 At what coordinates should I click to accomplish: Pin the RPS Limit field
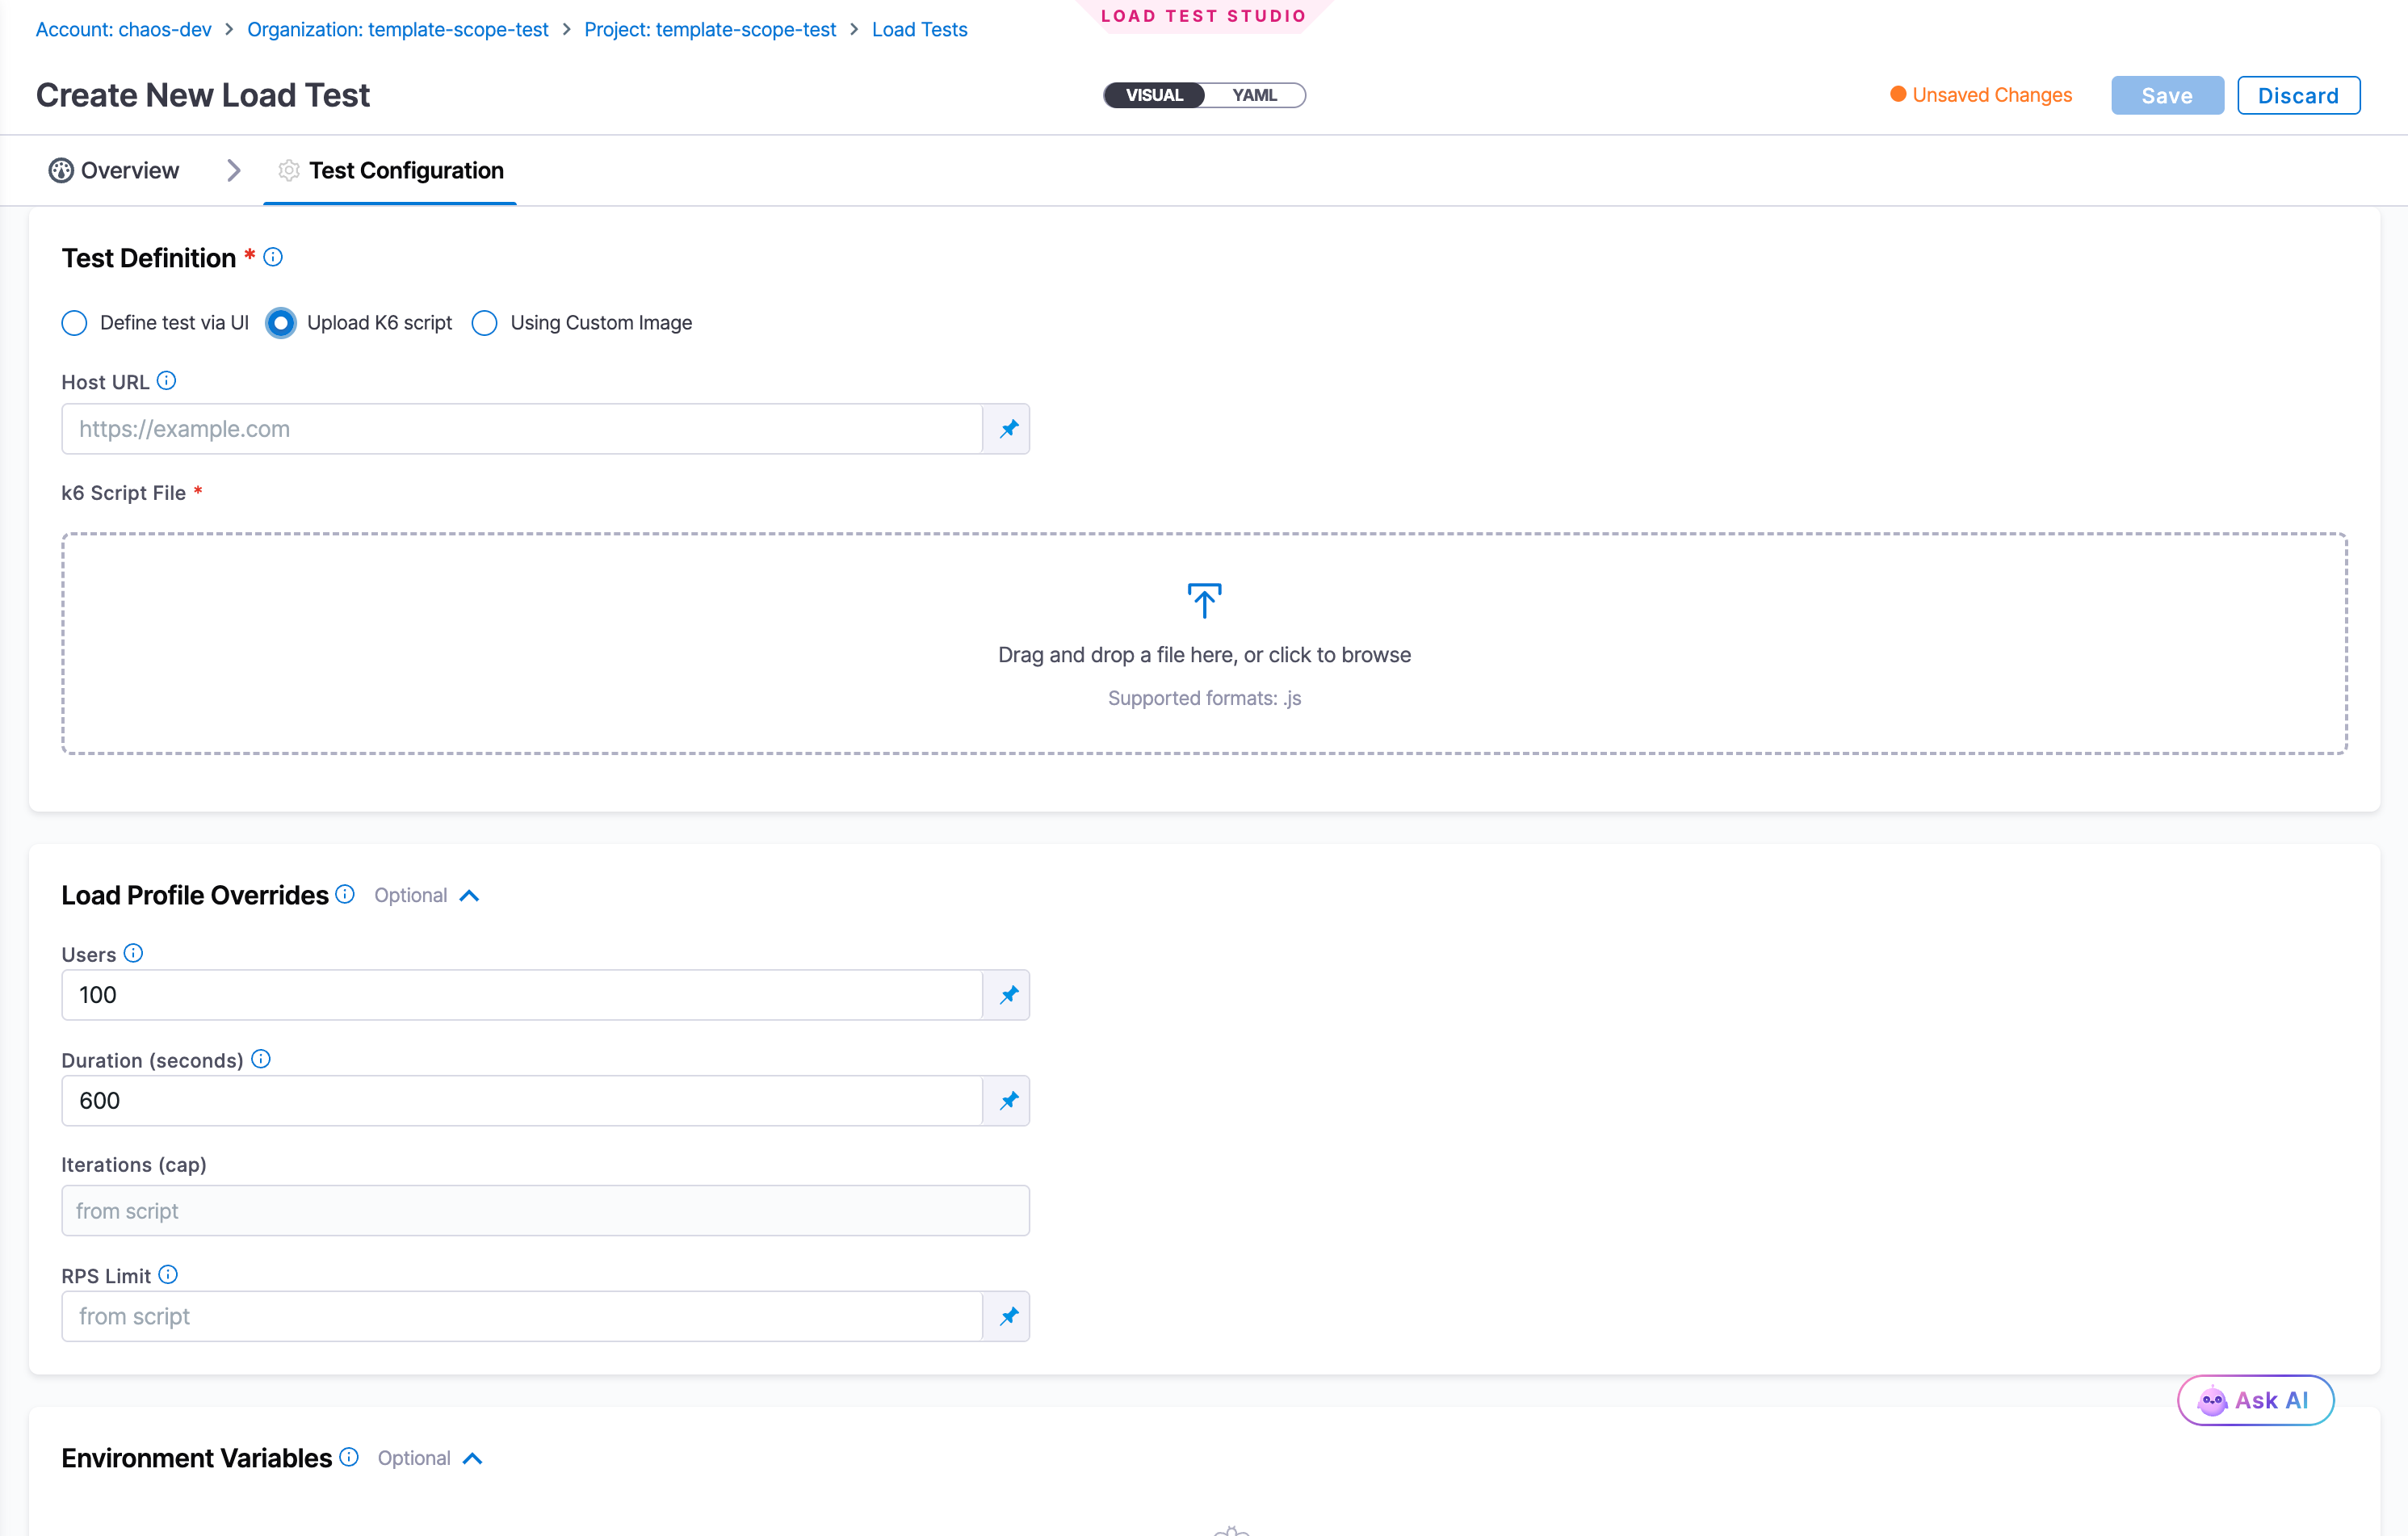tap(1008, 1317)
